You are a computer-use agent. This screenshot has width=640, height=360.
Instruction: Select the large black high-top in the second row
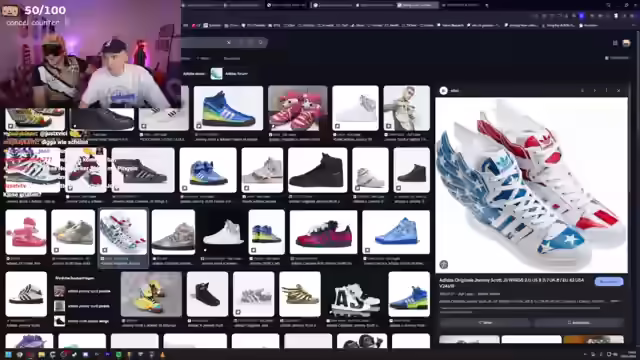click(318, 170)
